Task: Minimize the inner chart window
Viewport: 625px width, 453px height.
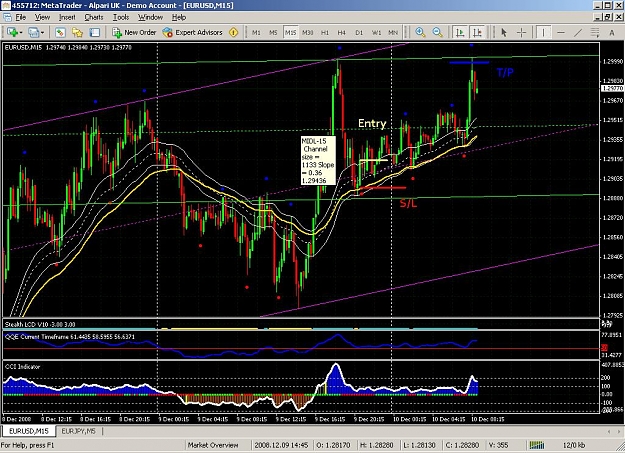Action: [x=597, y=17]
